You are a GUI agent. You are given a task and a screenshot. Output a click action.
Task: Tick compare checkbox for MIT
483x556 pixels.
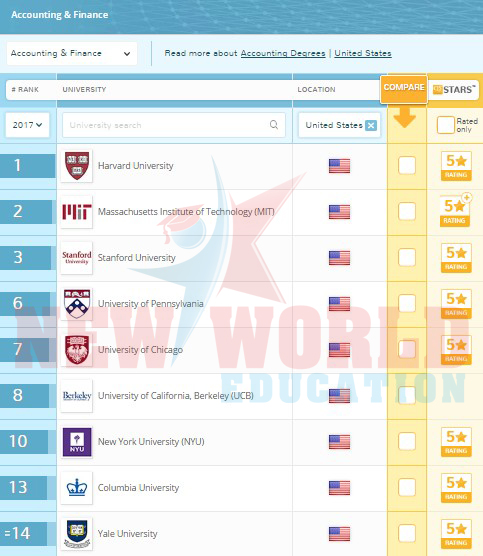pyautogui.click(x=407, y=211)
